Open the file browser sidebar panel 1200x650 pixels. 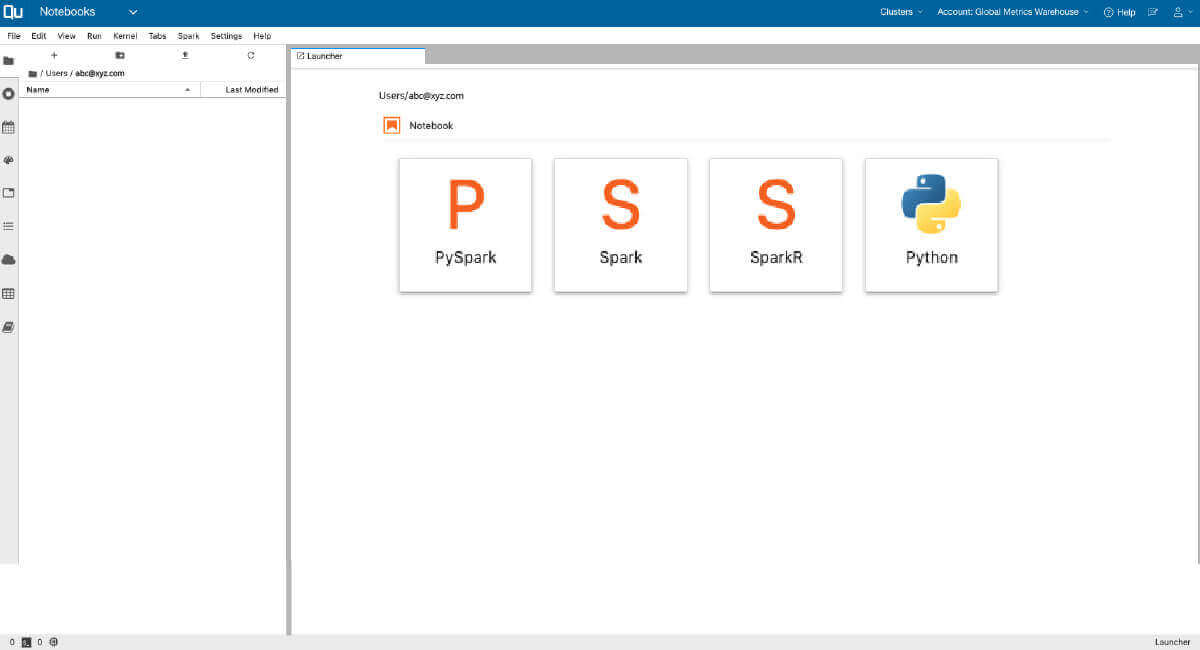(x=8, y=60)
